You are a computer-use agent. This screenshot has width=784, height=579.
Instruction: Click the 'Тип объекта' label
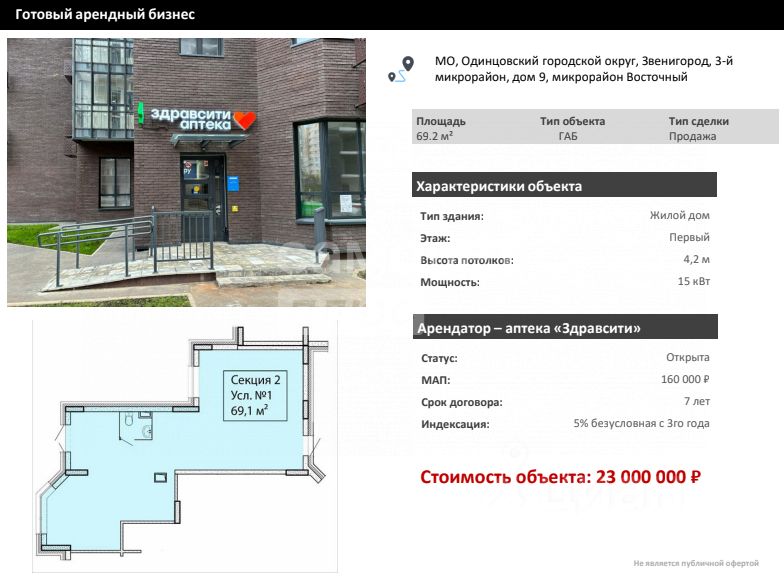point(572,121)
